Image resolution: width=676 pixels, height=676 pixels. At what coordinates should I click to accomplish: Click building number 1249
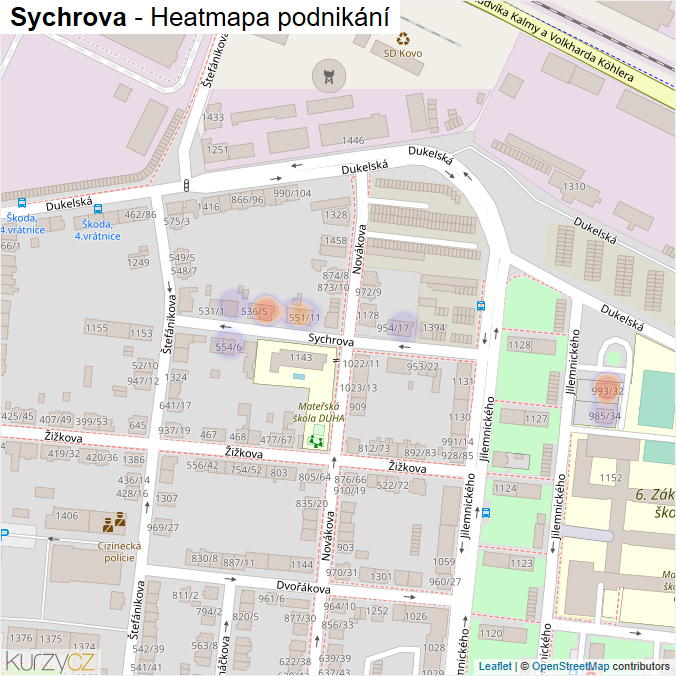click(x=138, y=263)
